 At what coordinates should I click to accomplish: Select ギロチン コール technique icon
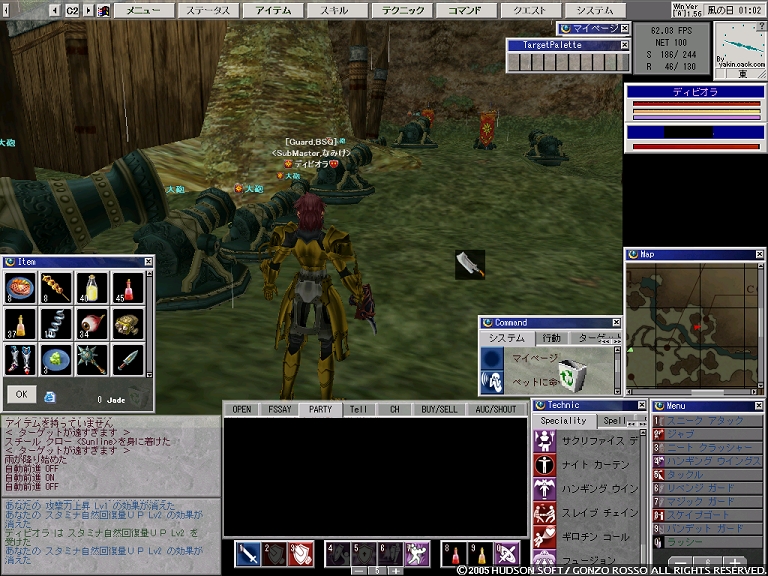tap(545, 537)
